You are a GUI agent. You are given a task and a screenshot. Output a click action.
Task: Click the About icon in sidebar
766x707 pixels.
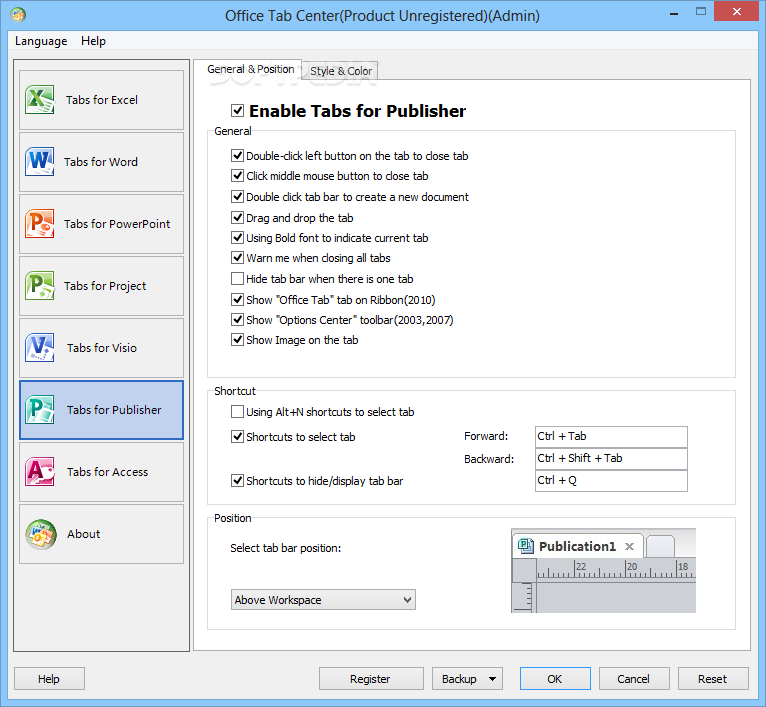coord(41,534)
